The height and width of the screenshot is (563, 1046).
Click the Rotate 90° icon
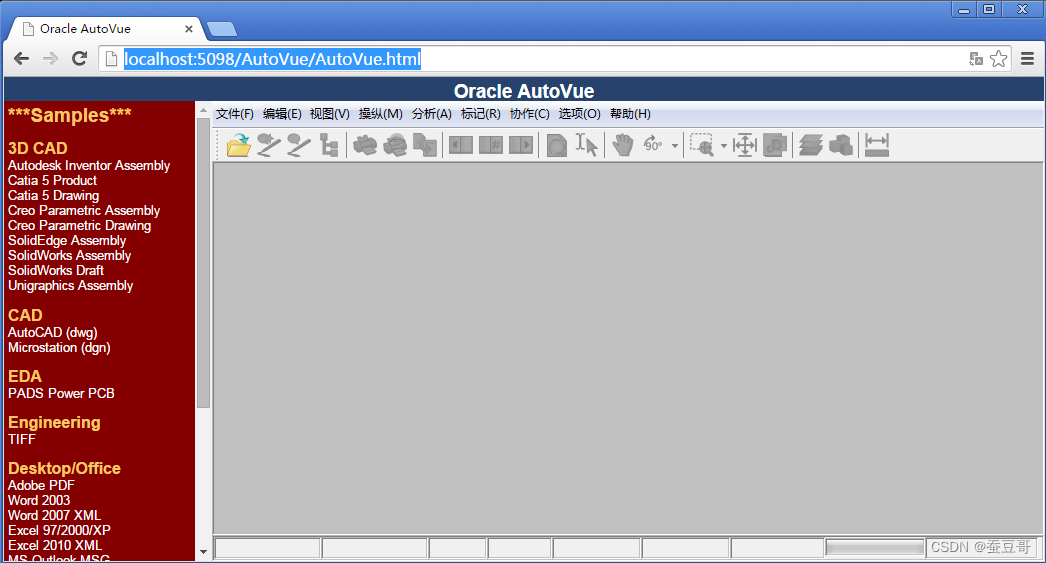[652, 144]
